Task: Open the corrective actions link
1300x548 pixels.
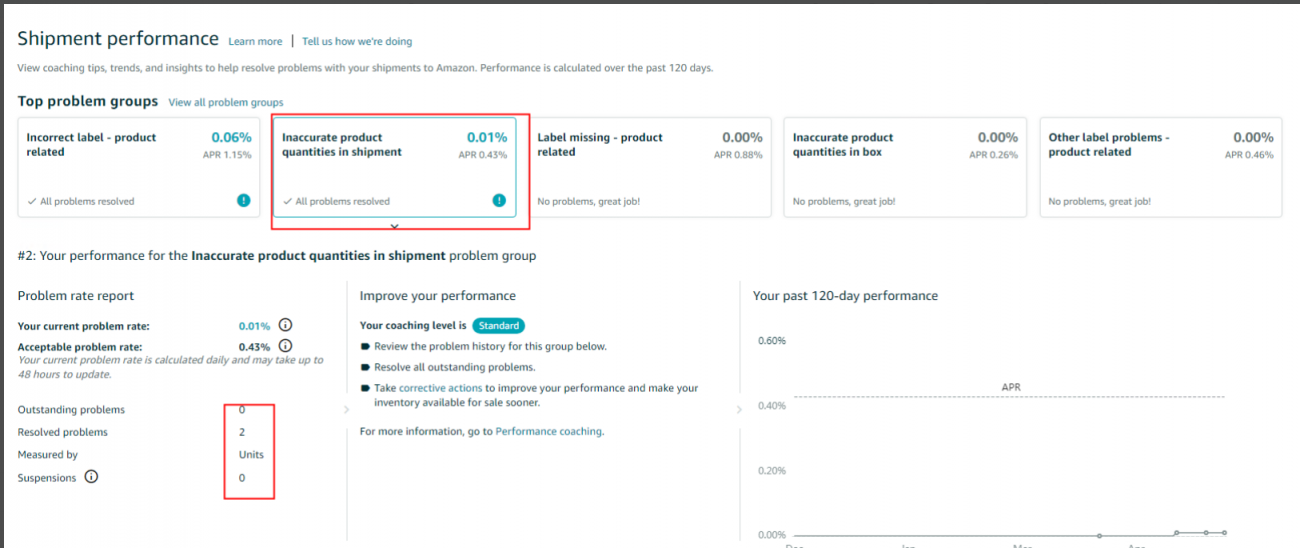Action: 440,388
